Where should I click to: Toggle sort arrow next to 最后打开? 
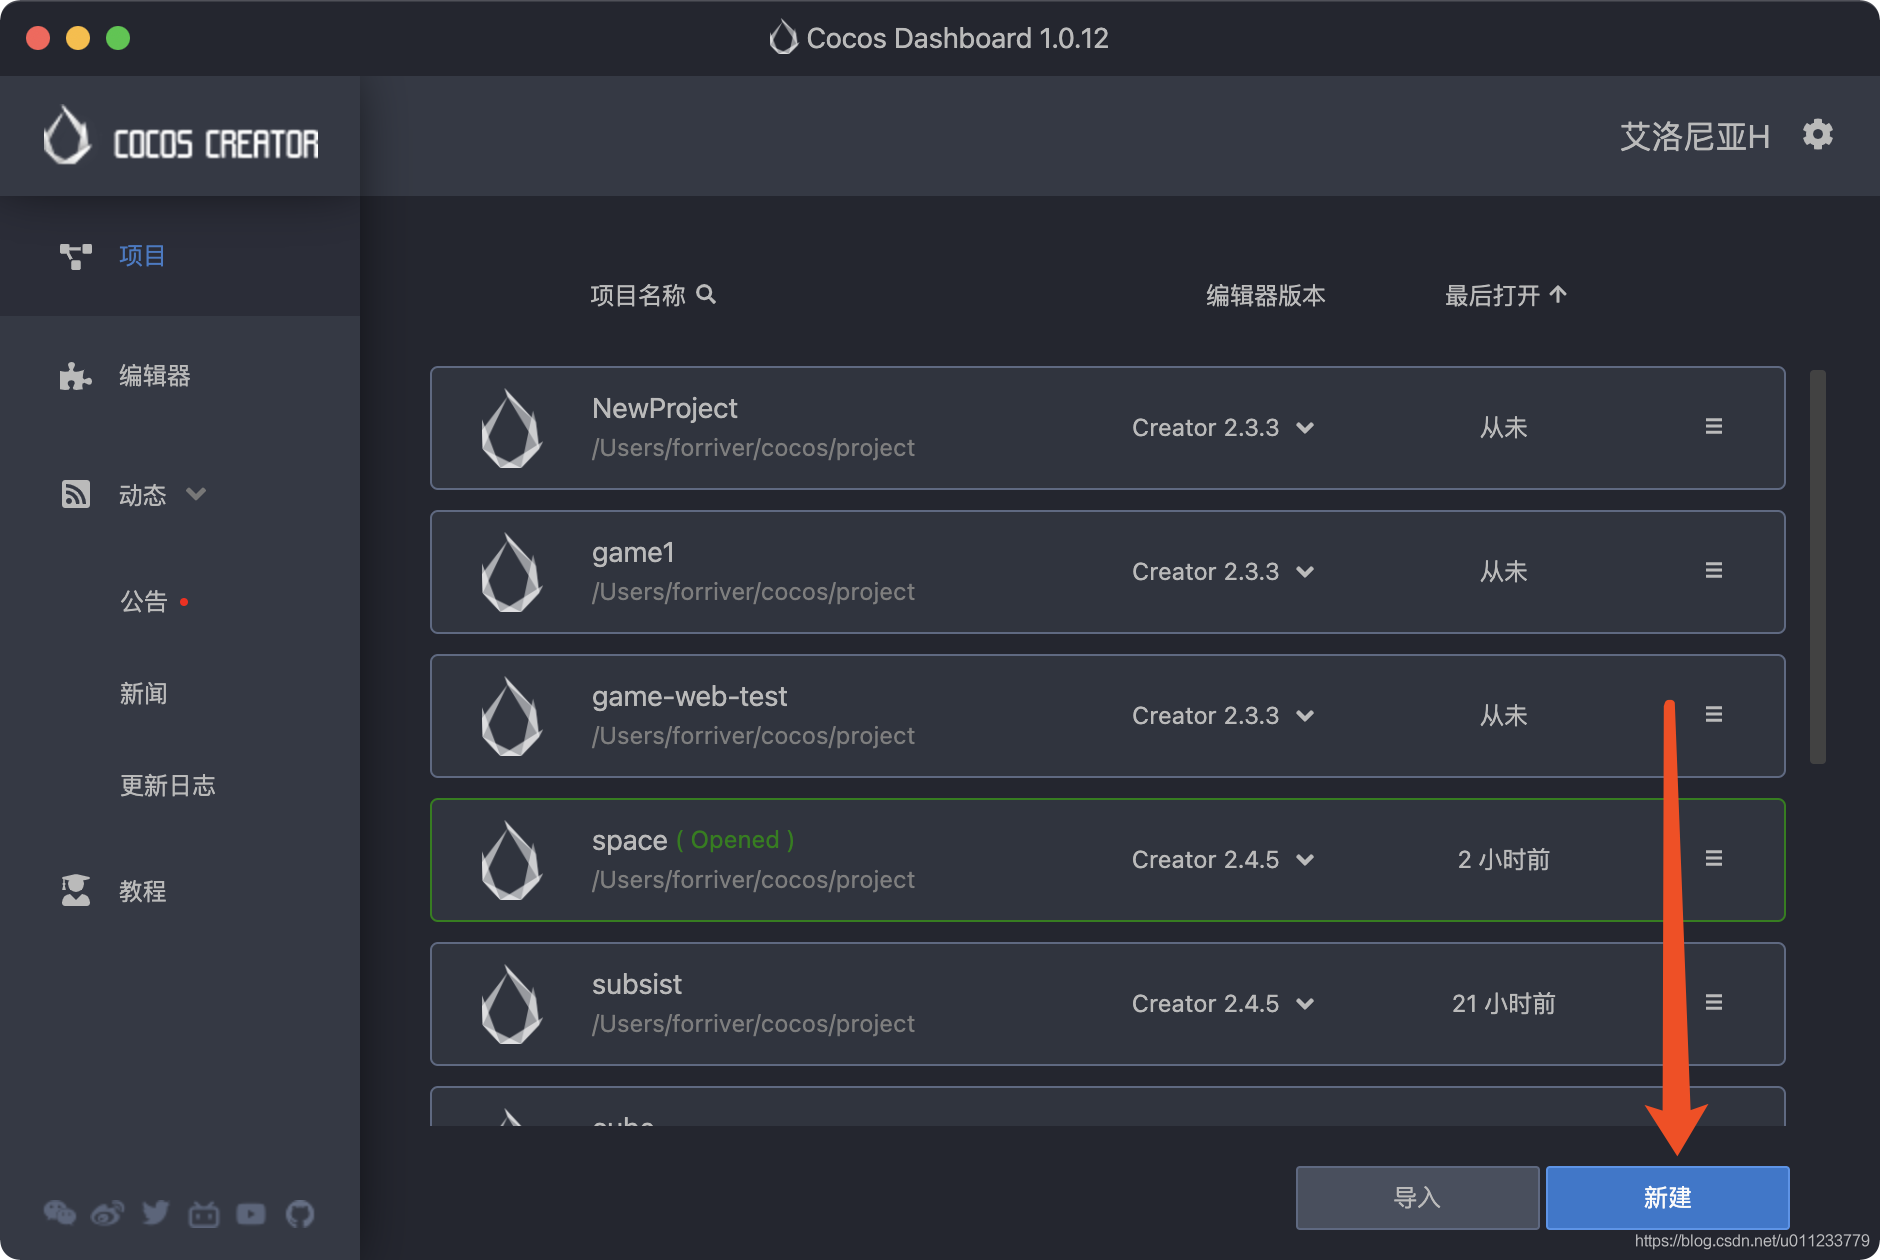tap(1558, 294)
